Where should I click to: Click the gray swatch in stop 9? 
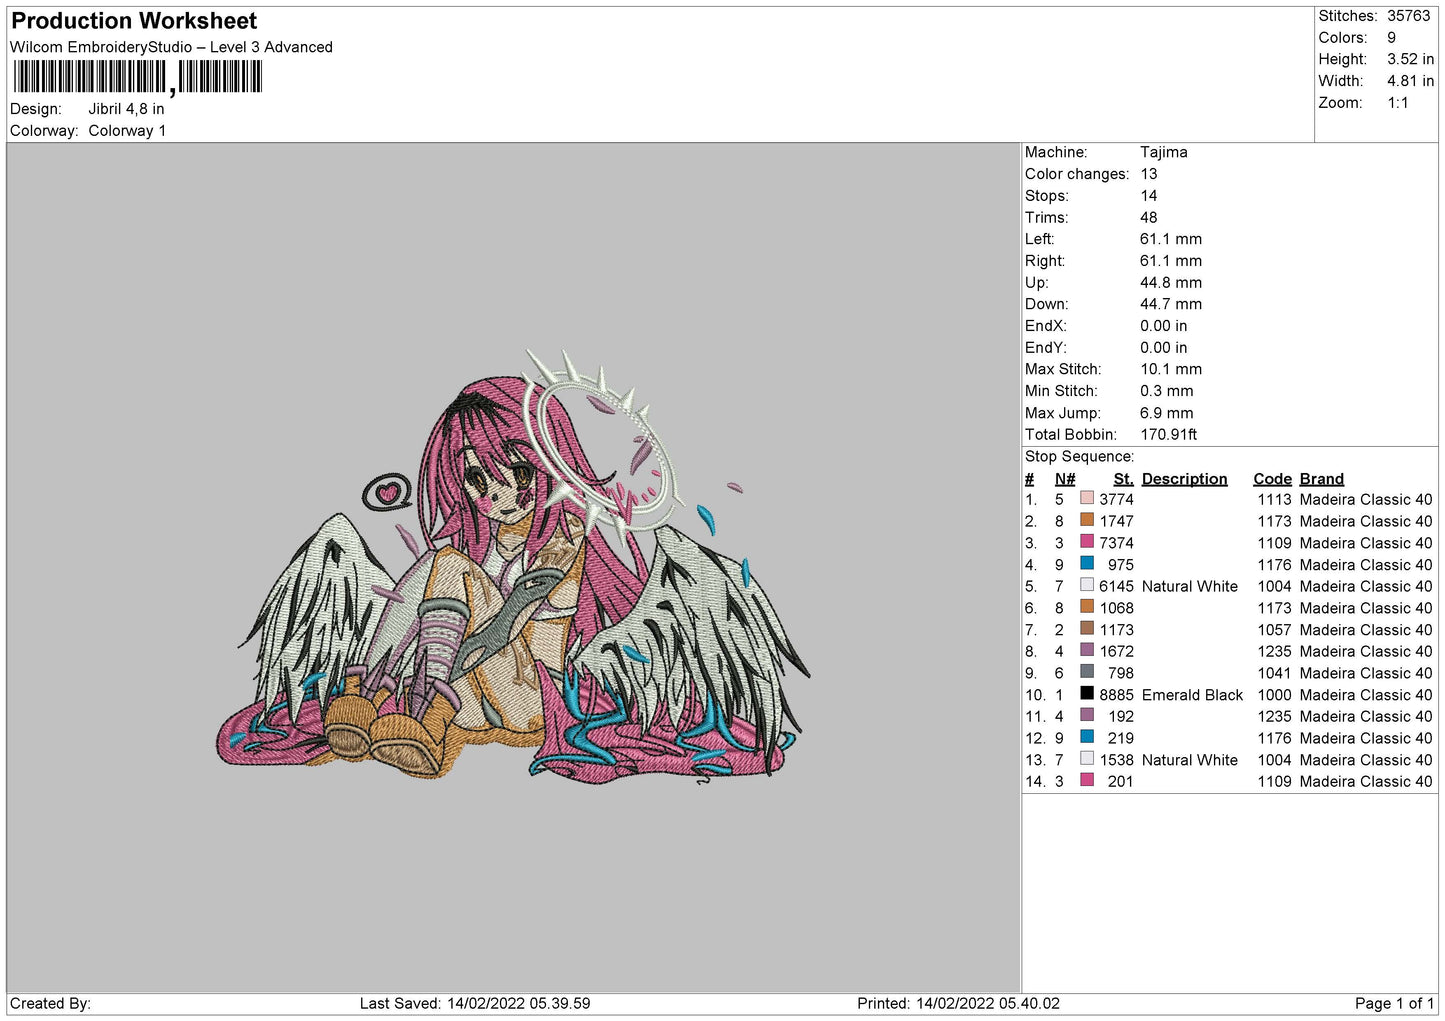(x=1086, y=672)
